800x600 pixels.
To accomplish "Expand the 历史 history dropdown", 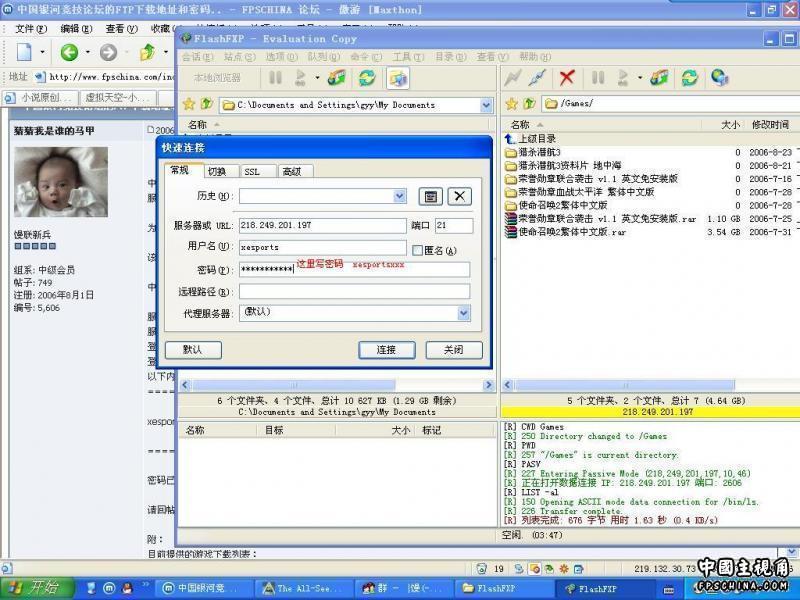I will (399, 196).
